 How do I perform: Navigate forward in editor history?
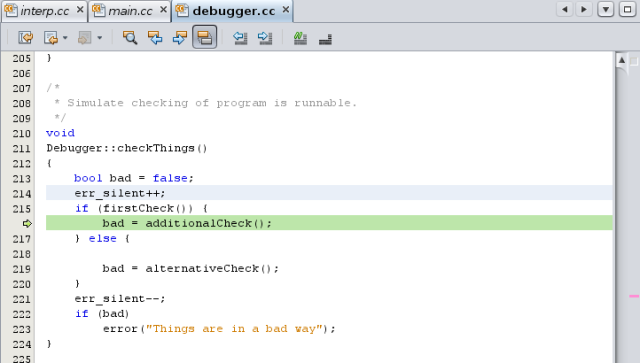[x=84, y=38]
